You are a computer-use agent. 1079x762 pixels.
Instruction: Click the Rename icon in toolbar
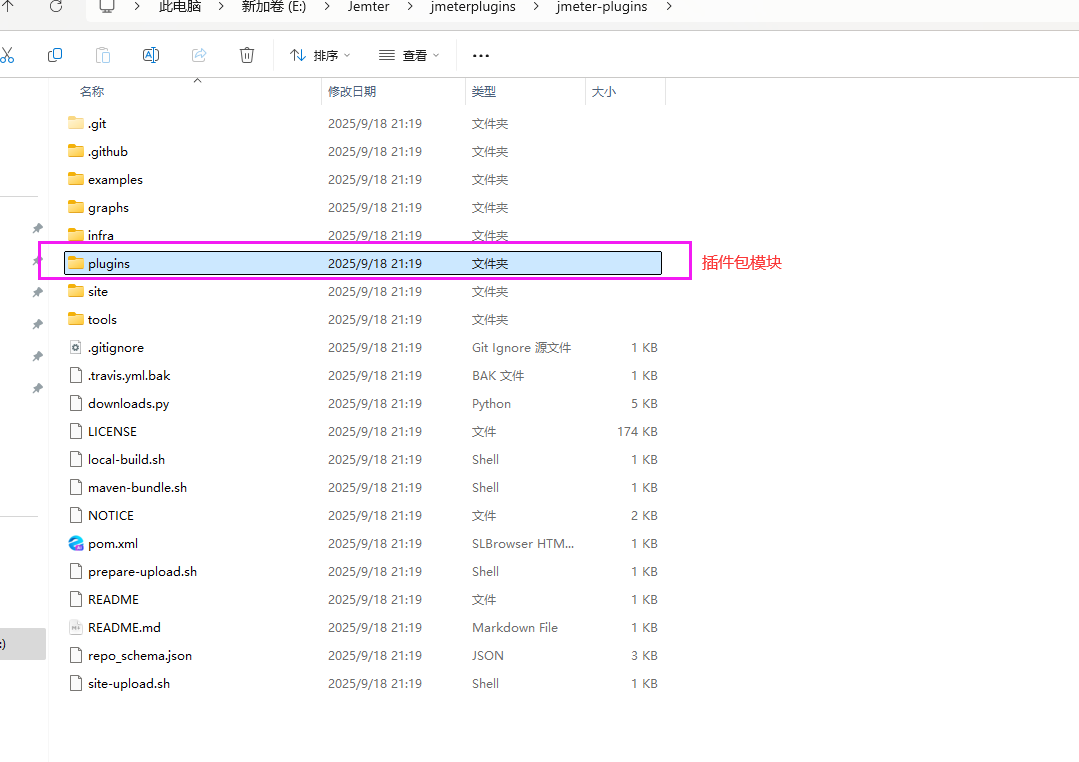click(151, 55)
